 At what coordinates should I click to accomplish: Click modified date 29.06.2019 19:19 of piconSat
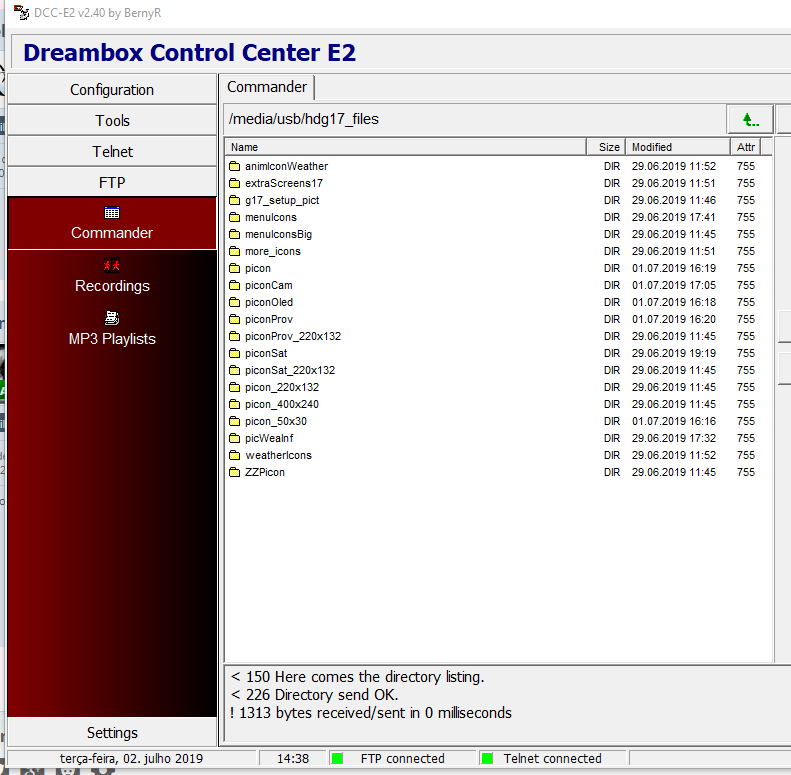[x=673, y=353]
